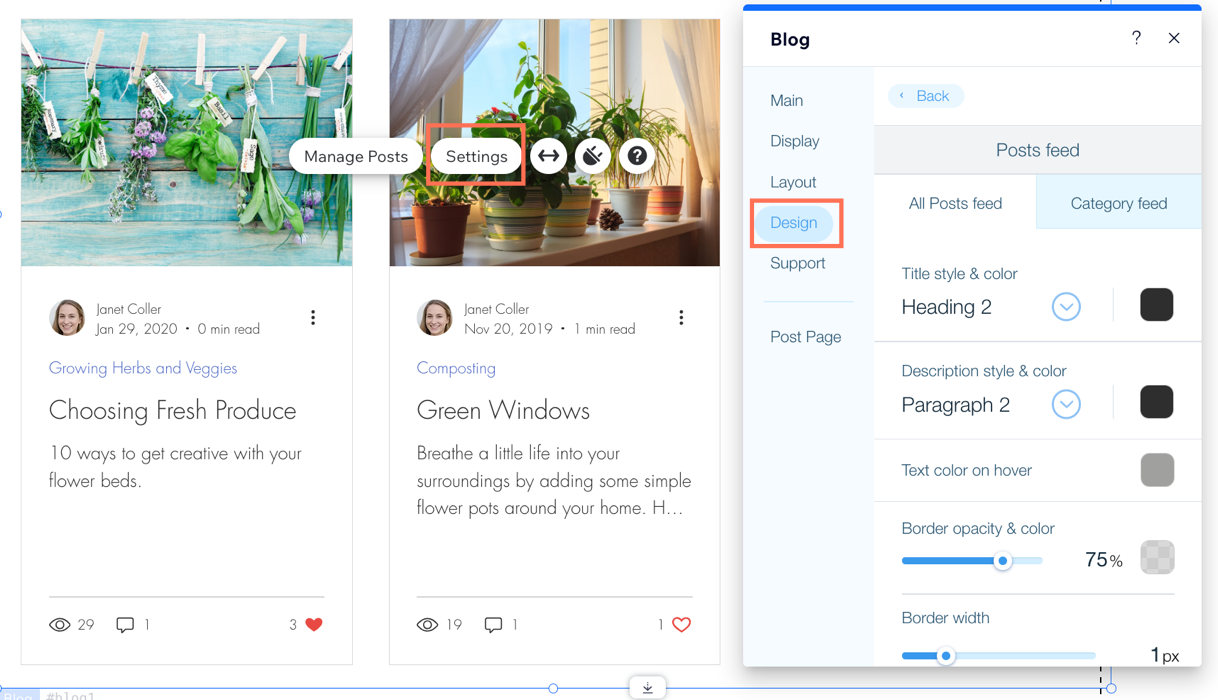Click Janet Coller avatar on first post
This screenshot has height=700, width=1218.
(x=67, y=318)
